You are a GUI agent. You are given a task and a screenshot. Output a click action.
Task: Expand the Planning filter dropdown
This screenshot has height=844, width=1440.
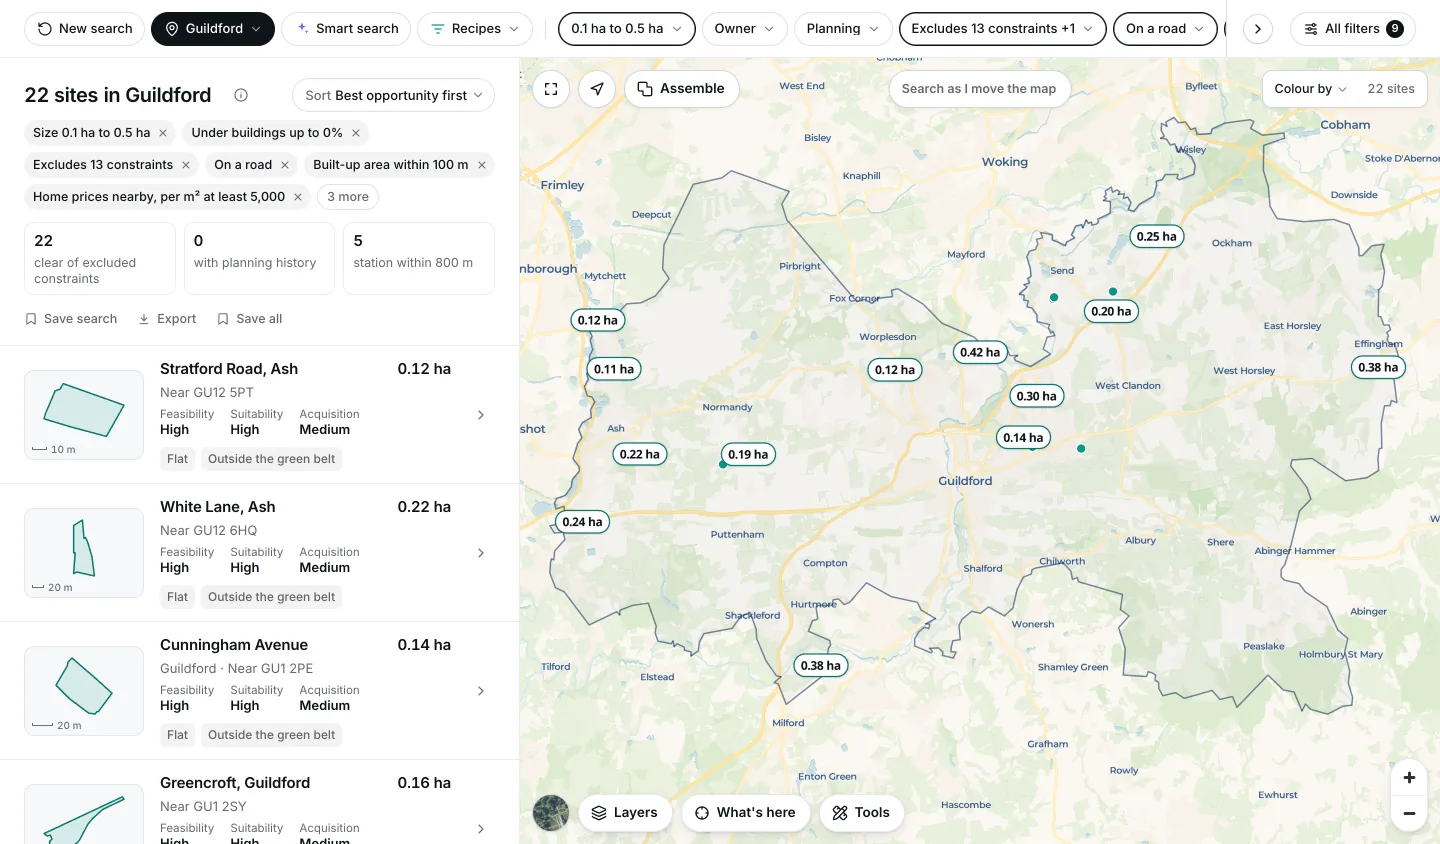tap(843, 29)
